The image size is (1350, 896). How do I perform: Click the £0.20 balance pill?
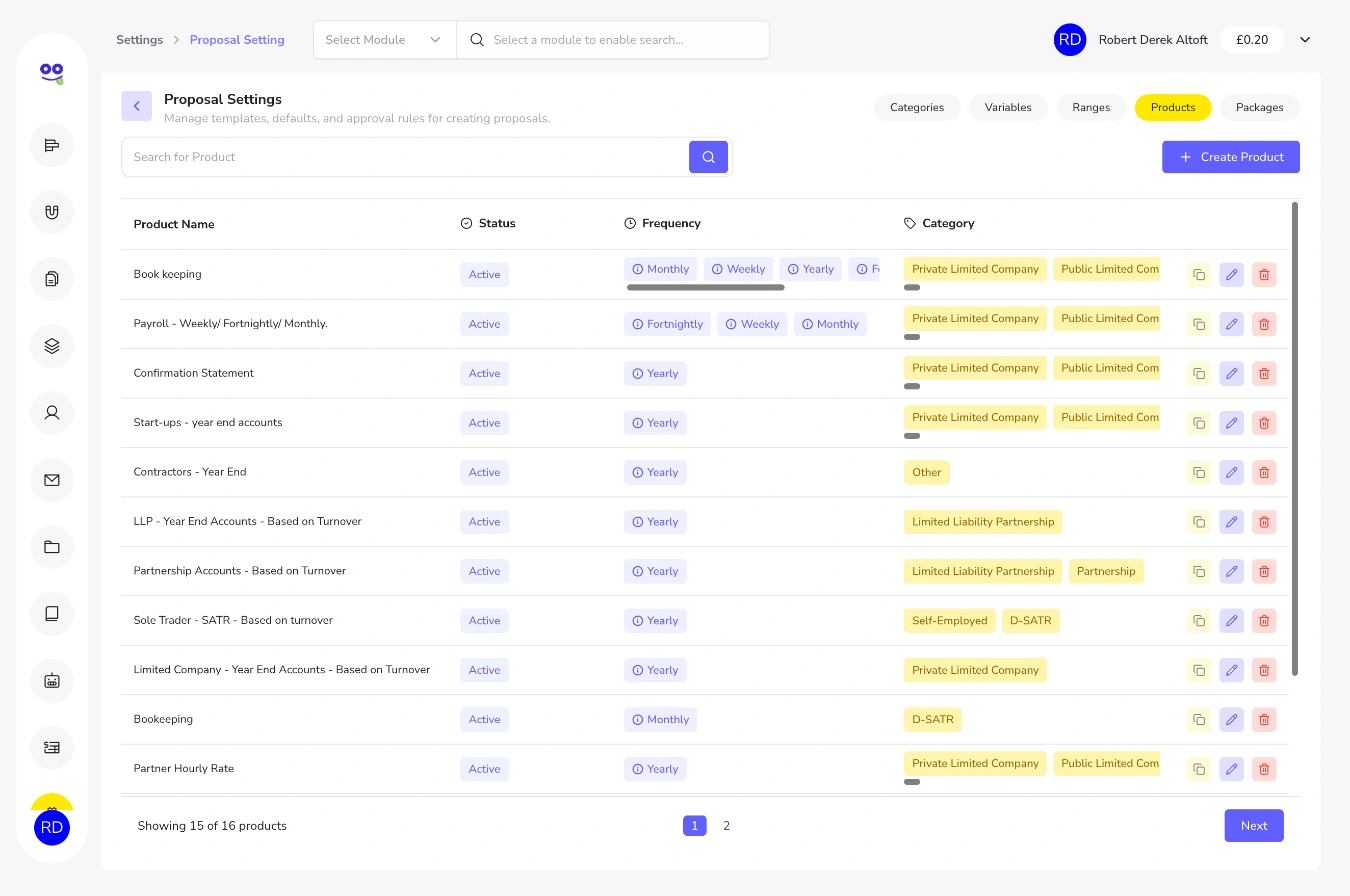pyautogui.click(x=1252, y=40)
